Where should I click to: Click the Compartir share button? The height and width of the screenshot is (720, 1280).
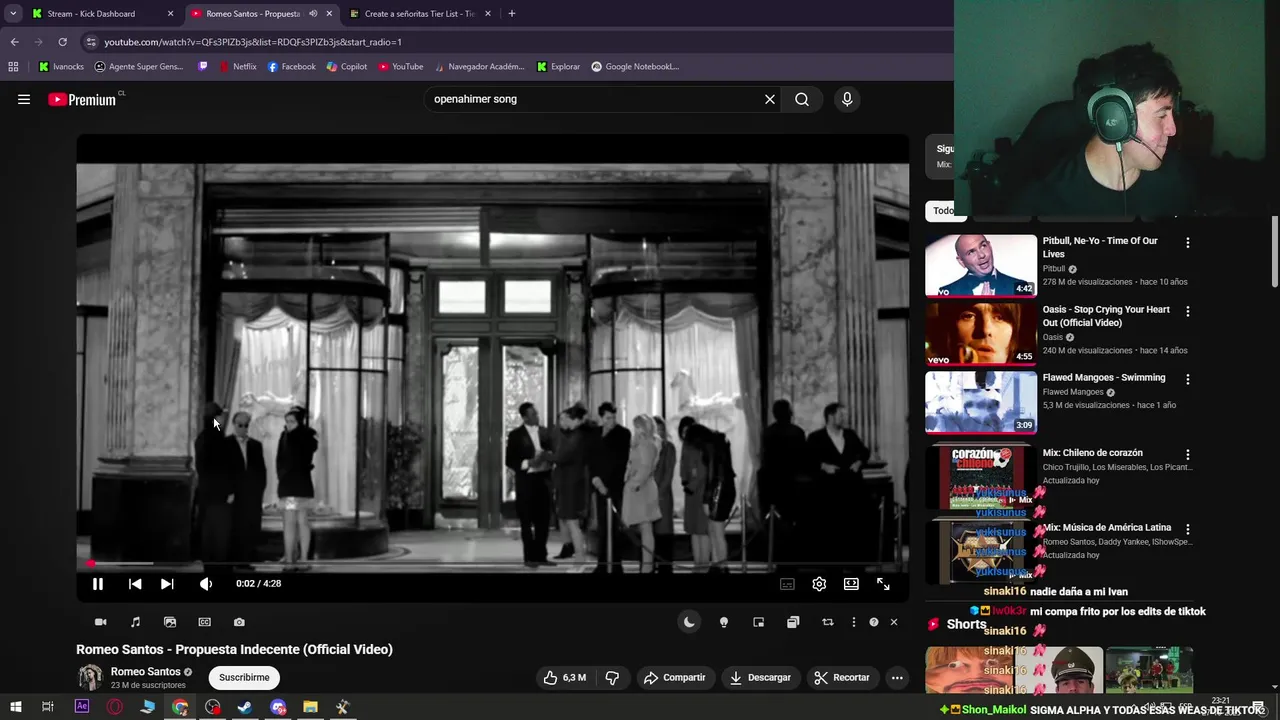pyautogui.click(x=674, y=677)
